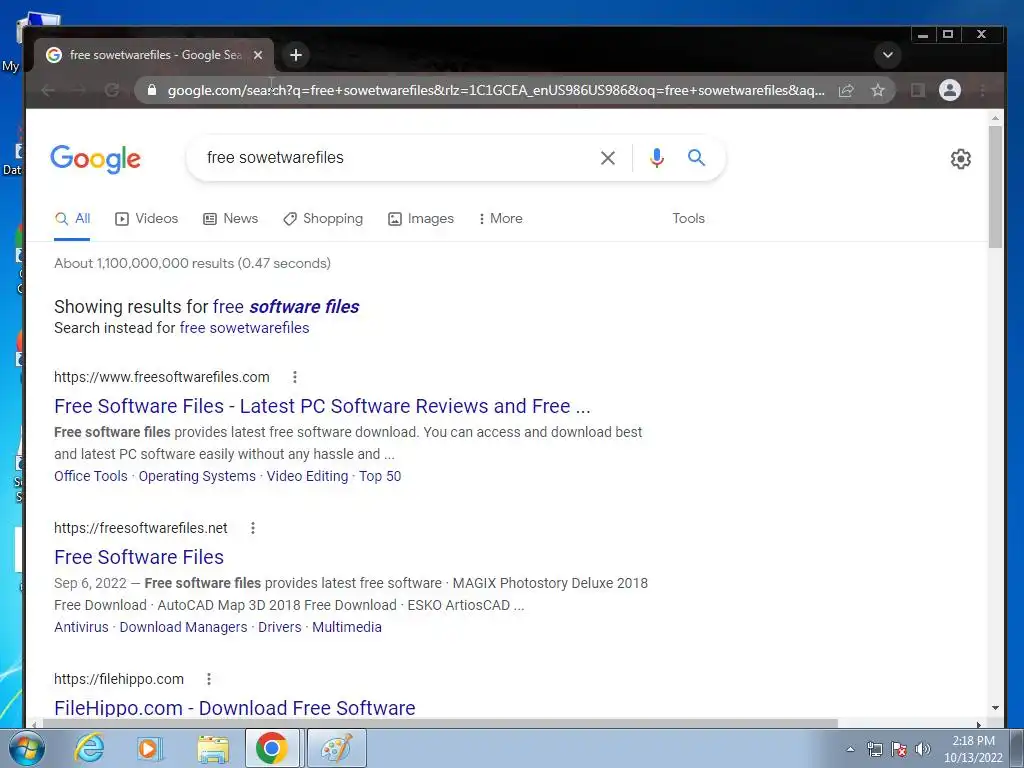Open options for freesoftwarefiles.com result

point(295,377)
